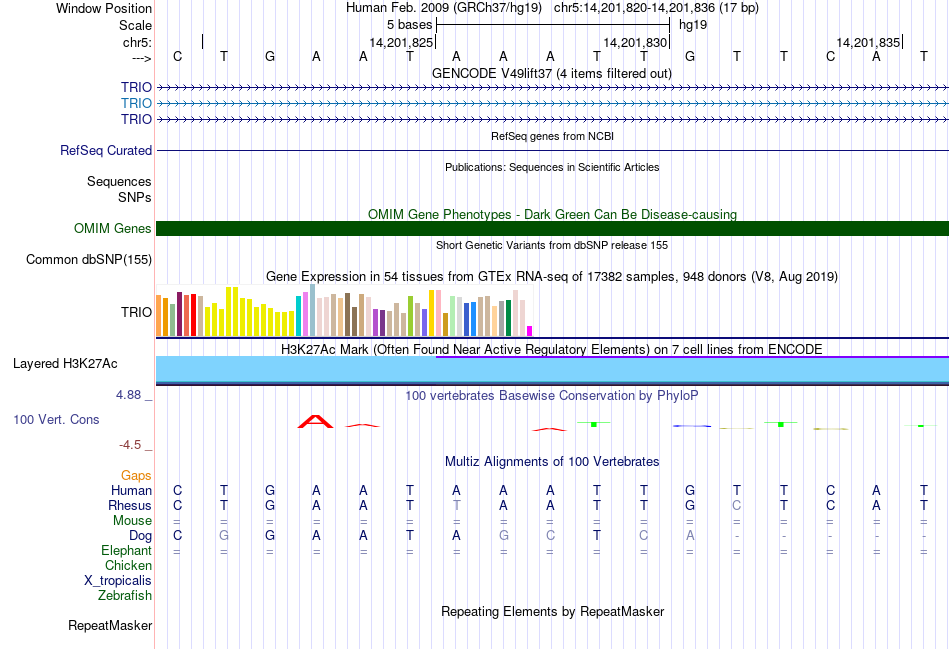
Task: Select the X_tropicalis species row label
Action: [x=118, y=581]
